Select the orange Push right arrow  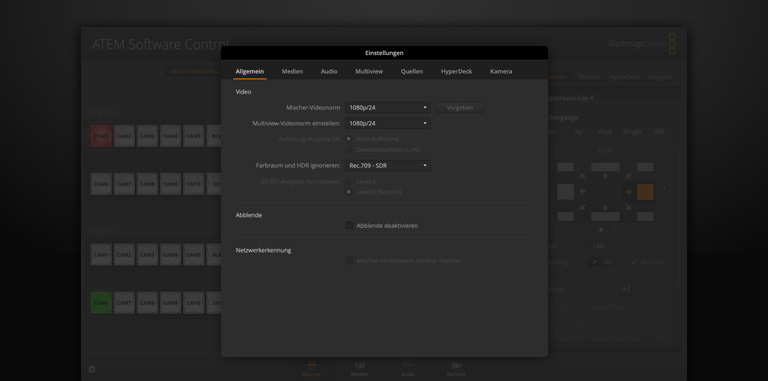coord(628,192)
